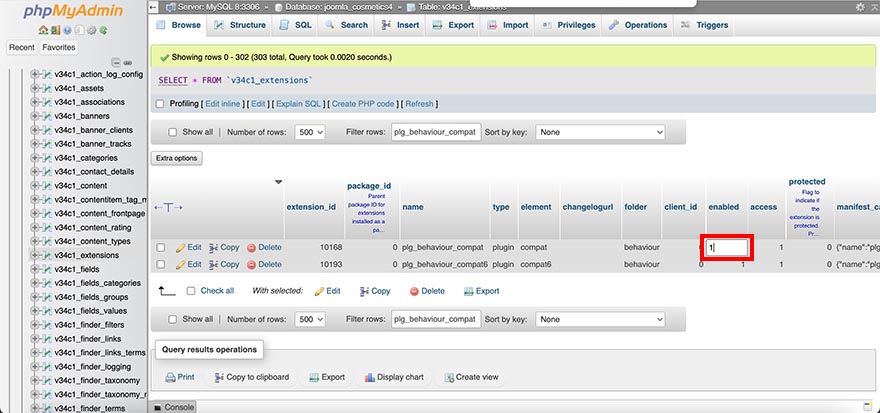The height and width of the screenshot is (413, 880).
Task: Enable the Profiling checkbox
Action: coord(160,104)
